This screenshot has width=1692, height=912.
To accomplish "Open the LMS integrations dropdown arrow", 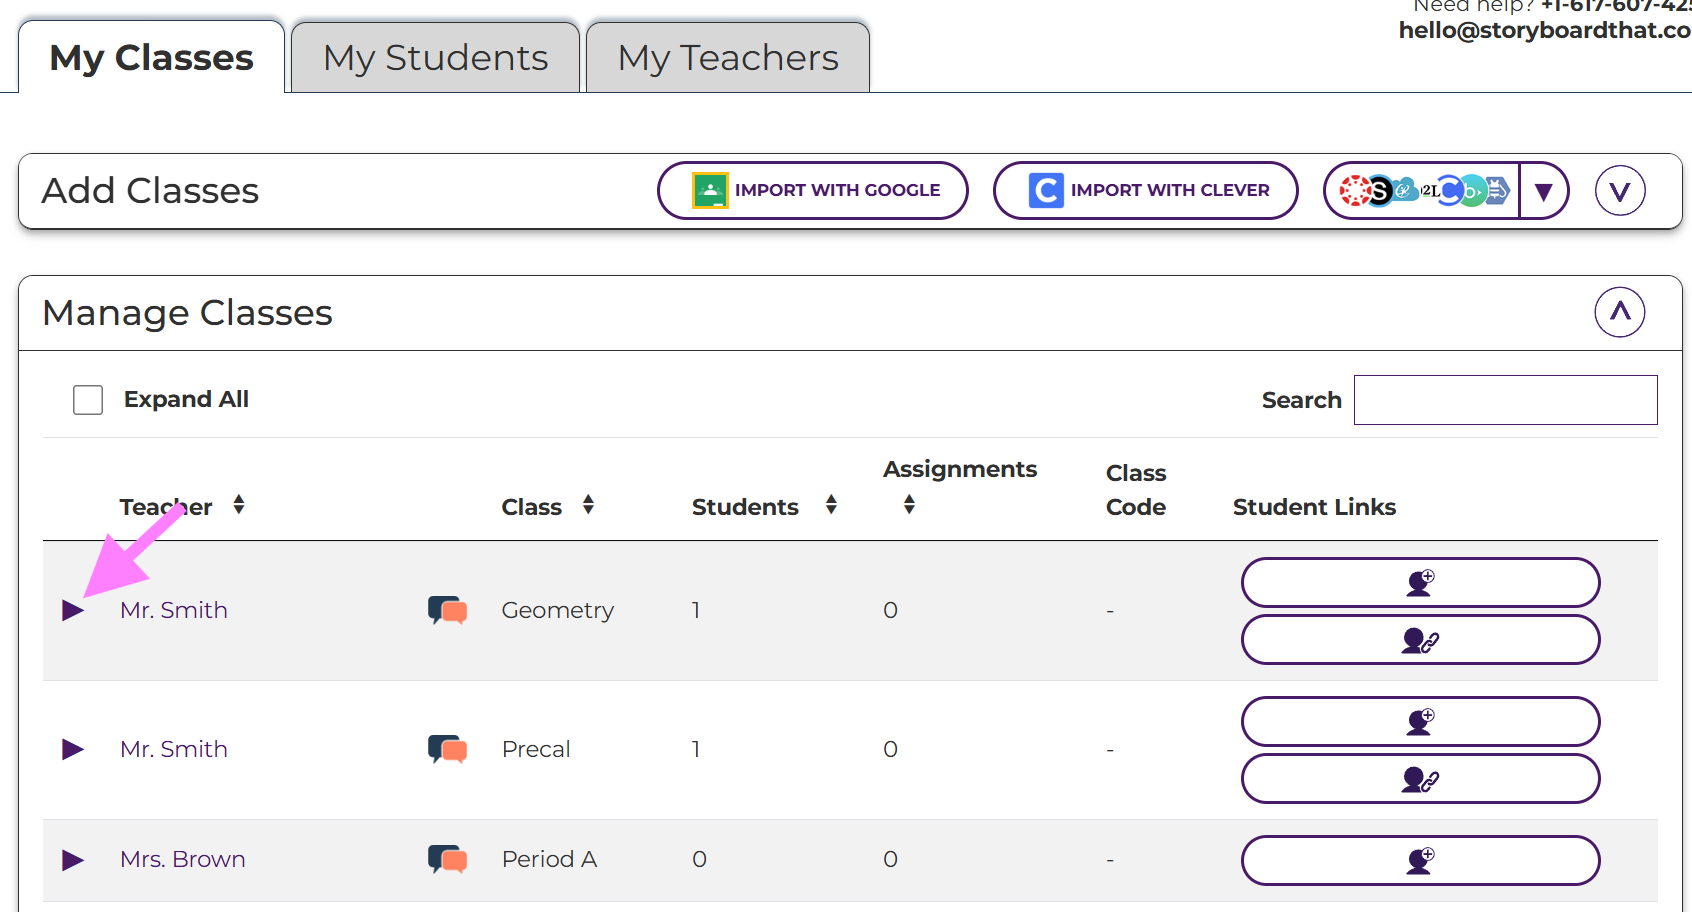I will tap(1543, 191).
